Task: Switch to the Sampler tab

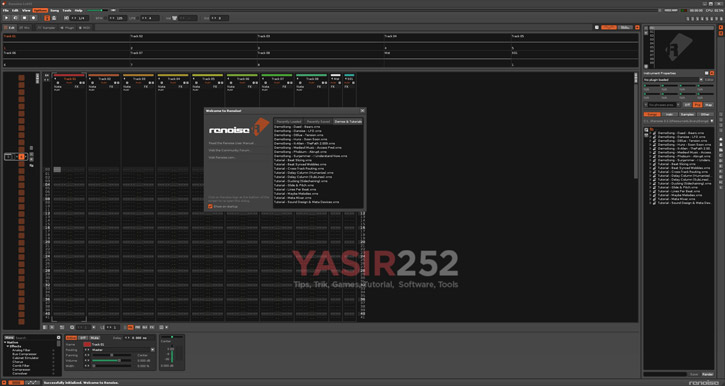Action: [x=46, y=28]
